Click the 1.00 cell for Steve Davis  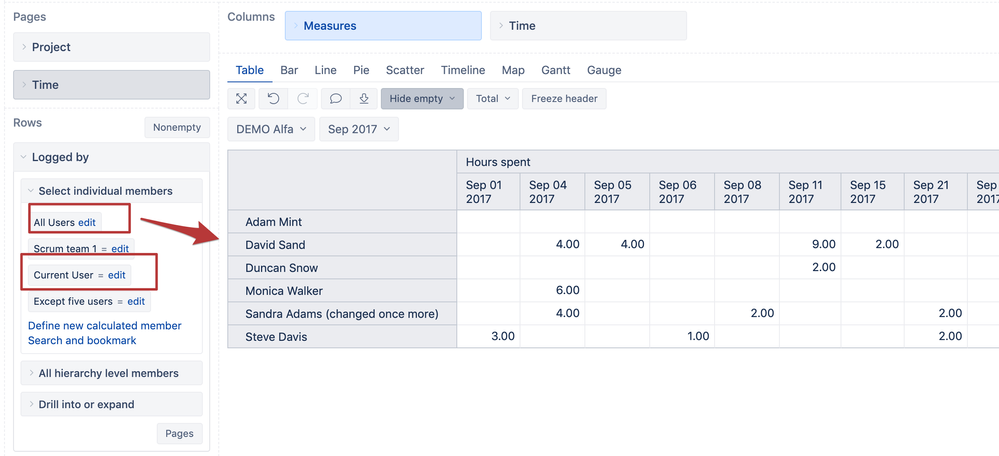coord(682,337)
